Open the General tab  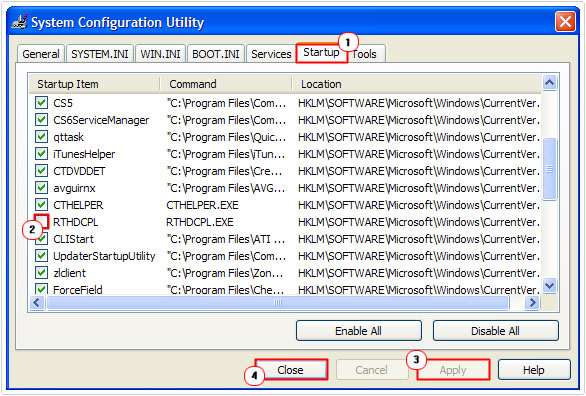tap(41, 54)
